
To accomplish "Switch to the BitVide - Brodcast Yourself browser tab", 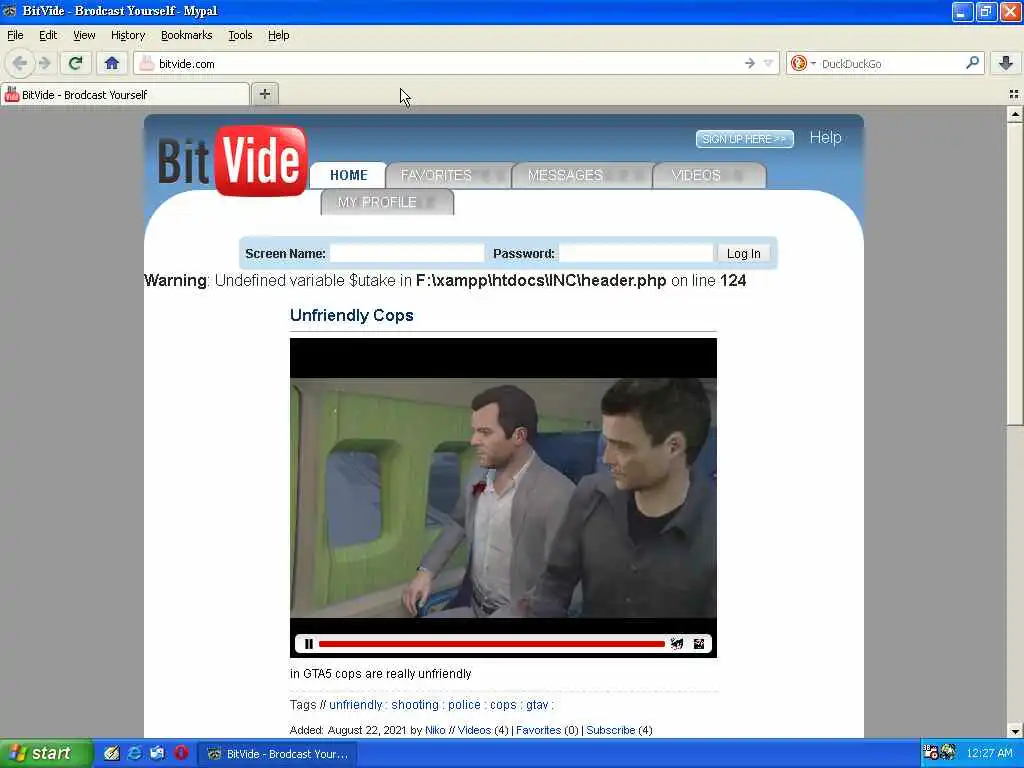I will (x=125, y=95).
